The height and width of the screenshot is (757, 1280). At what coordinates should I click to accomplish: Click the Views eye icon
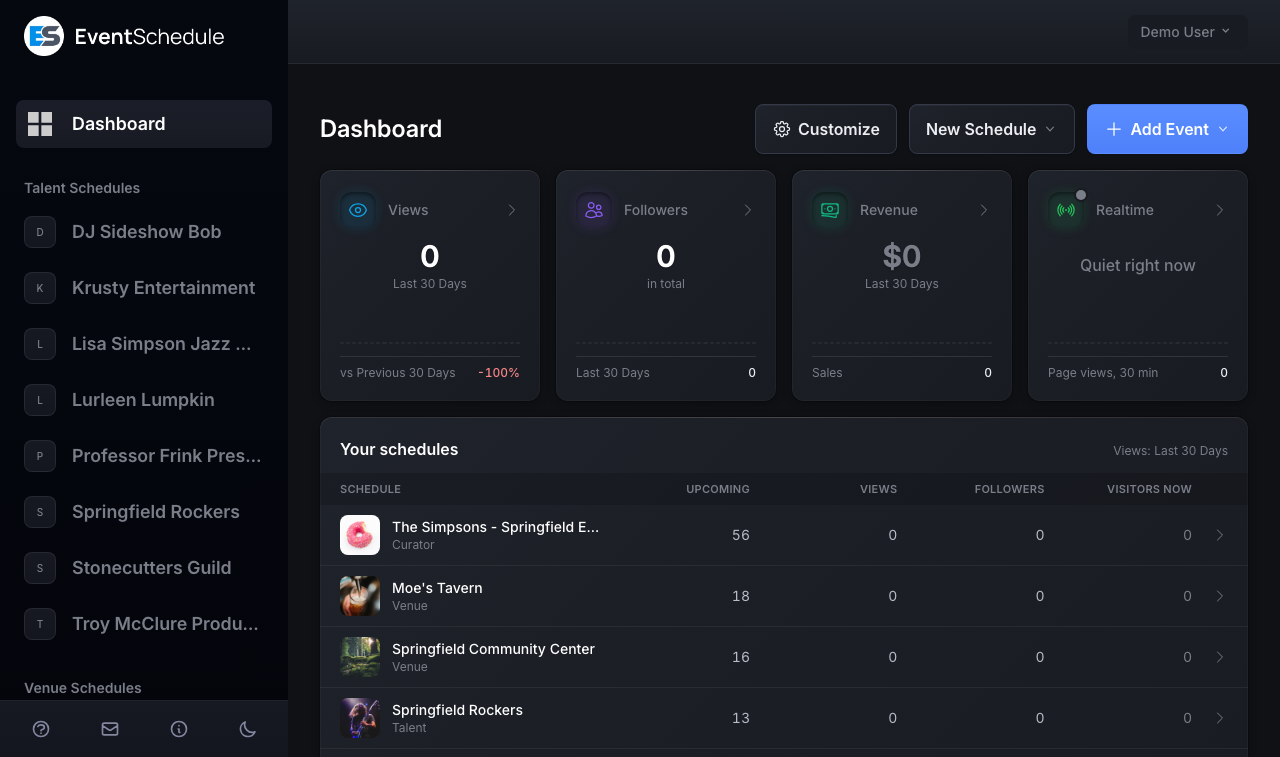[358, 210]
